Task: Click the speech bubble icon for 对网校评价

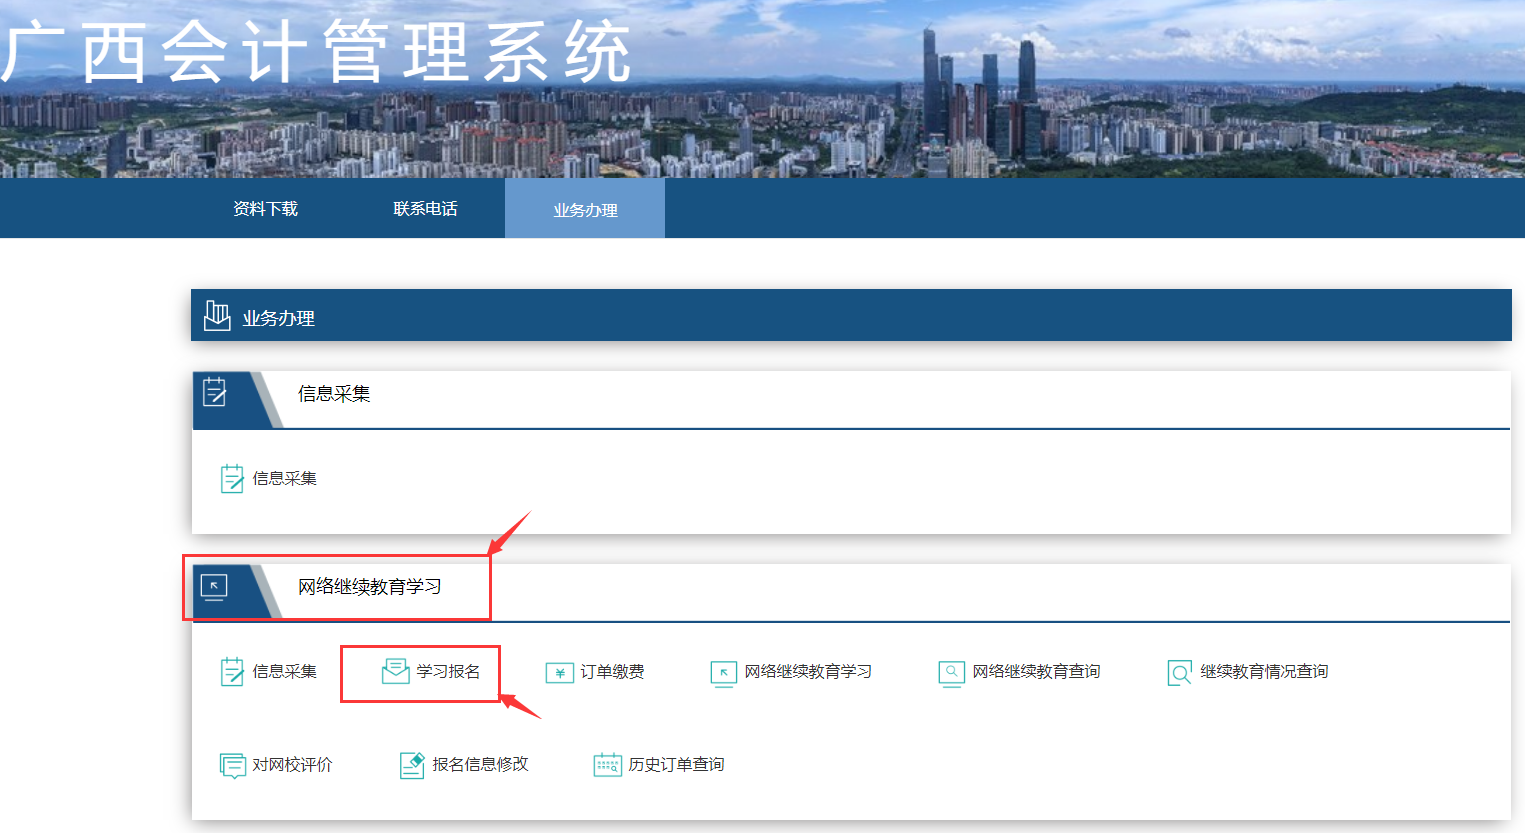Action: click(234, 765)
